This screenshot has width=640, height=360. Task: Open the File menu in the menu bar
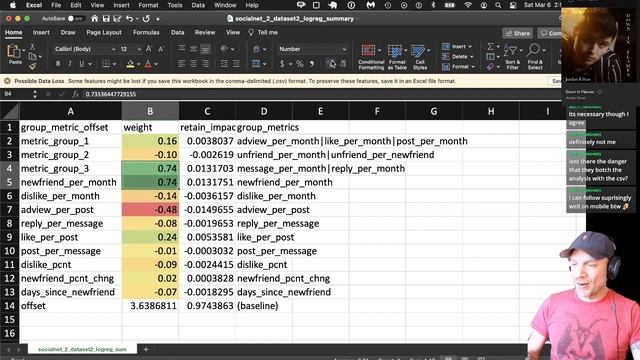click(x=56, y=5)
